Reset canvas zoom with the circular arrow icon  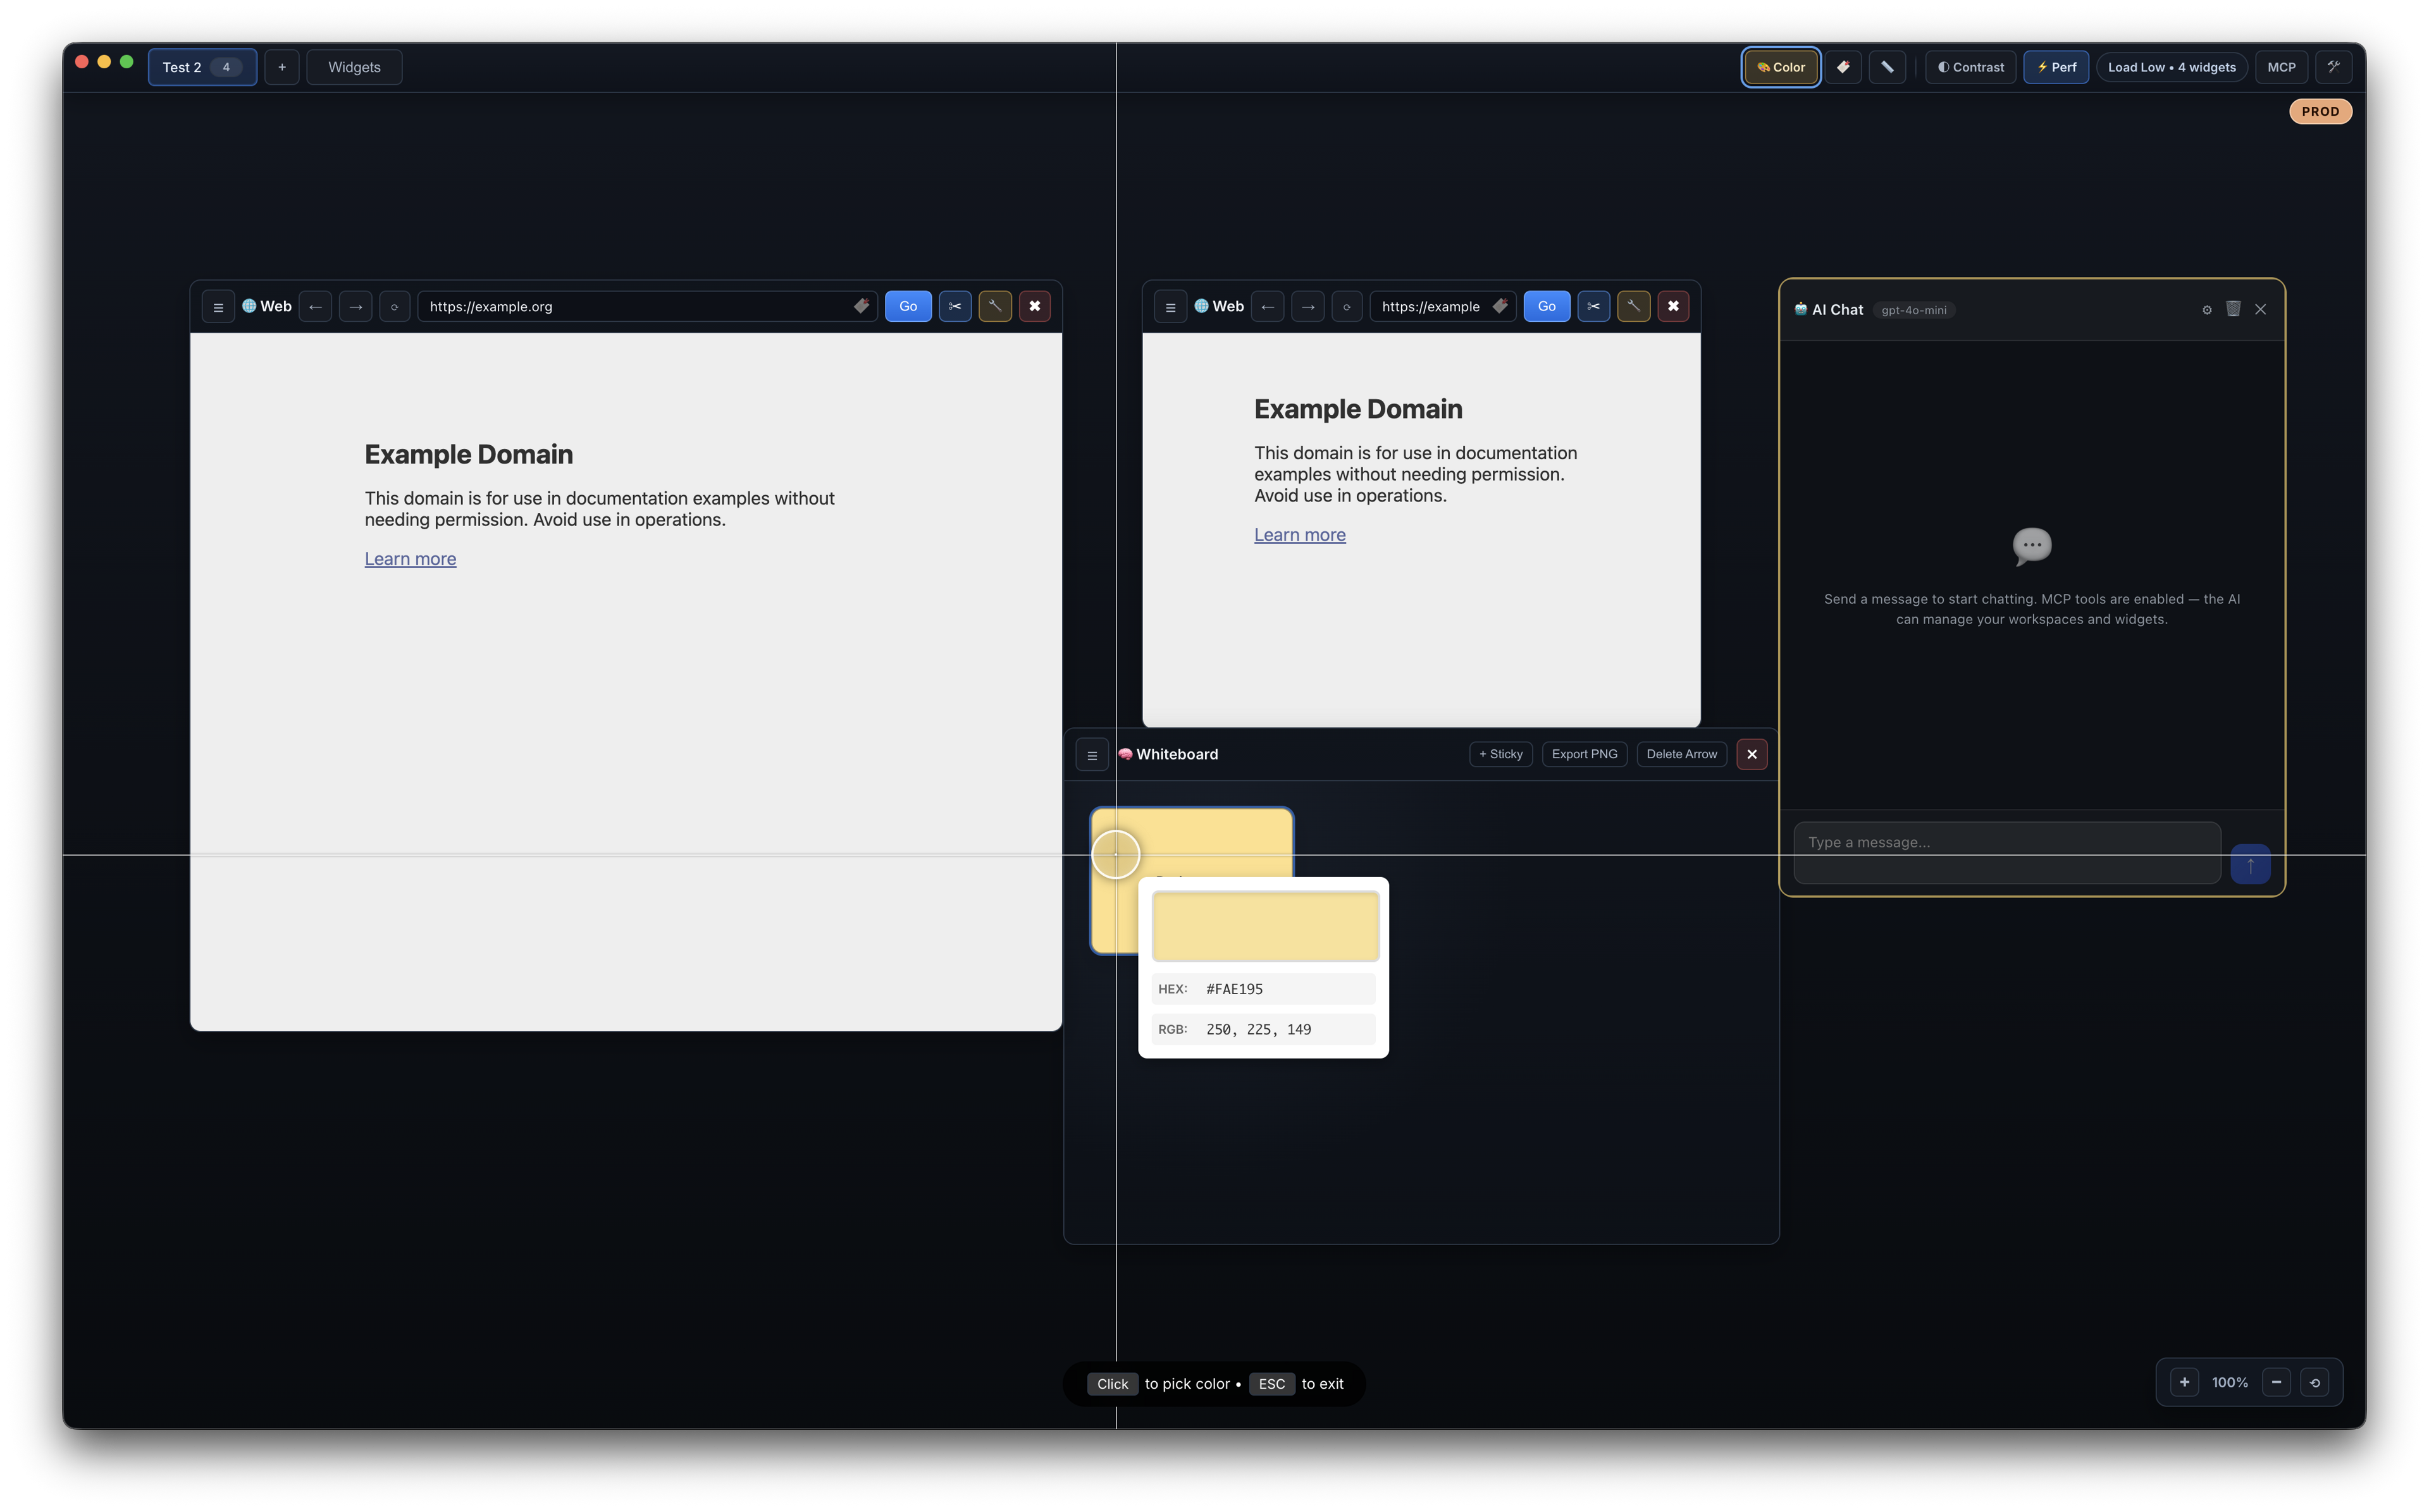tap(2314, 1382)
